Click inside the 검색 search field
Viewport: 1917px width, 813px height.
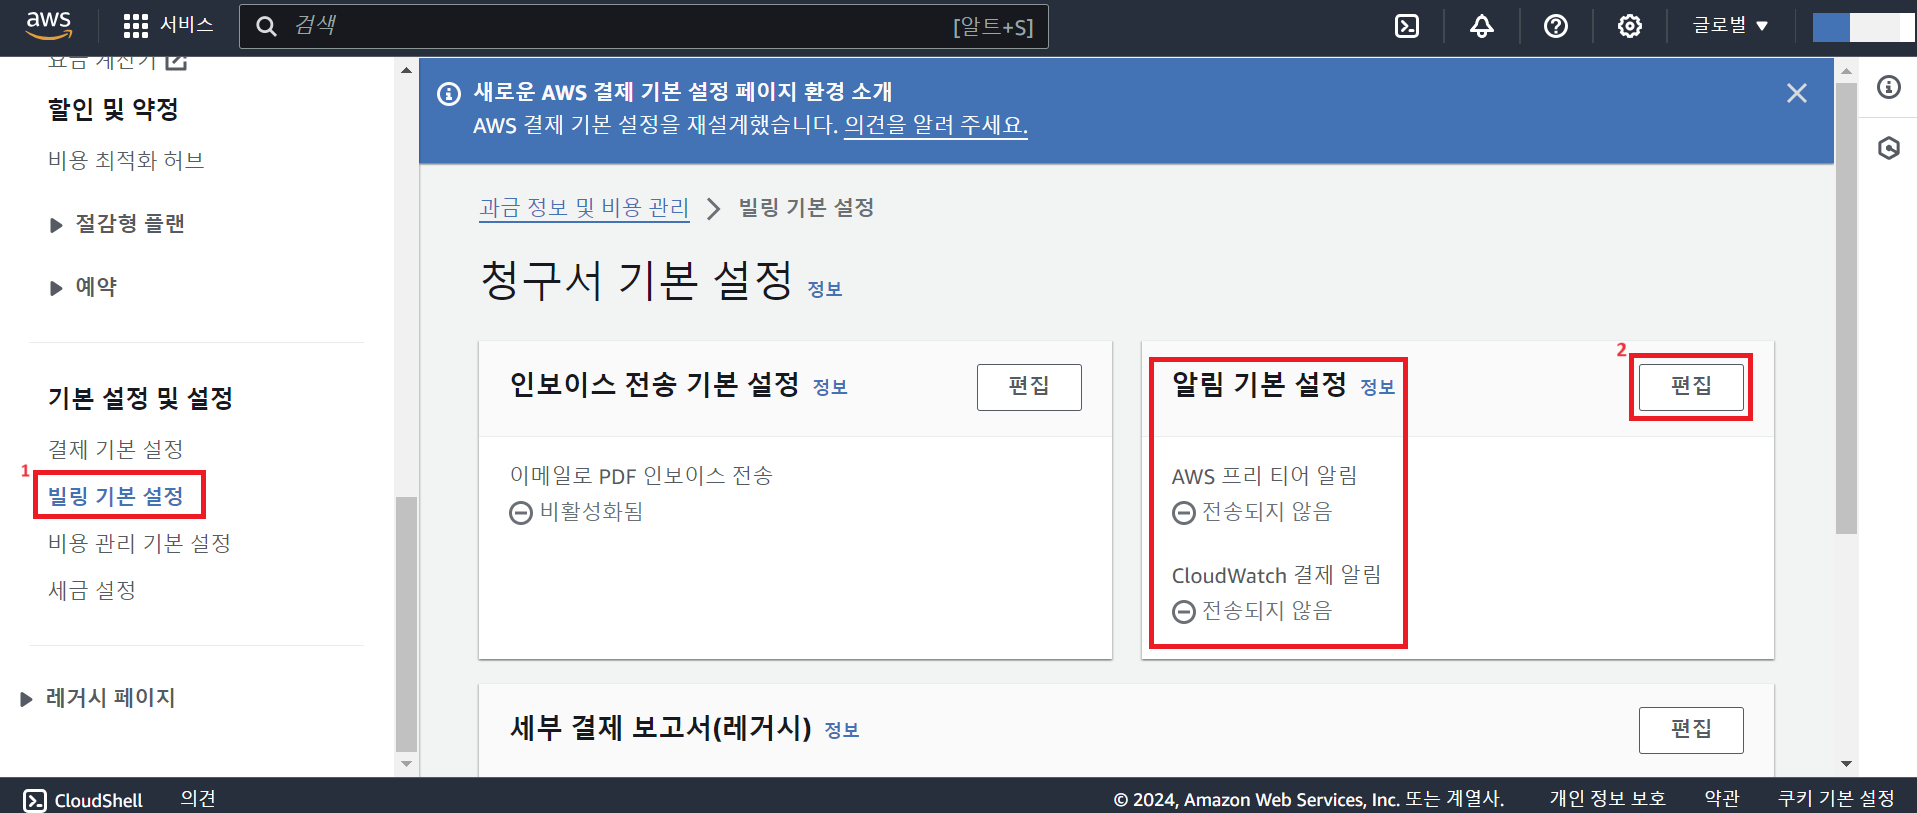[x=644, y=26]
